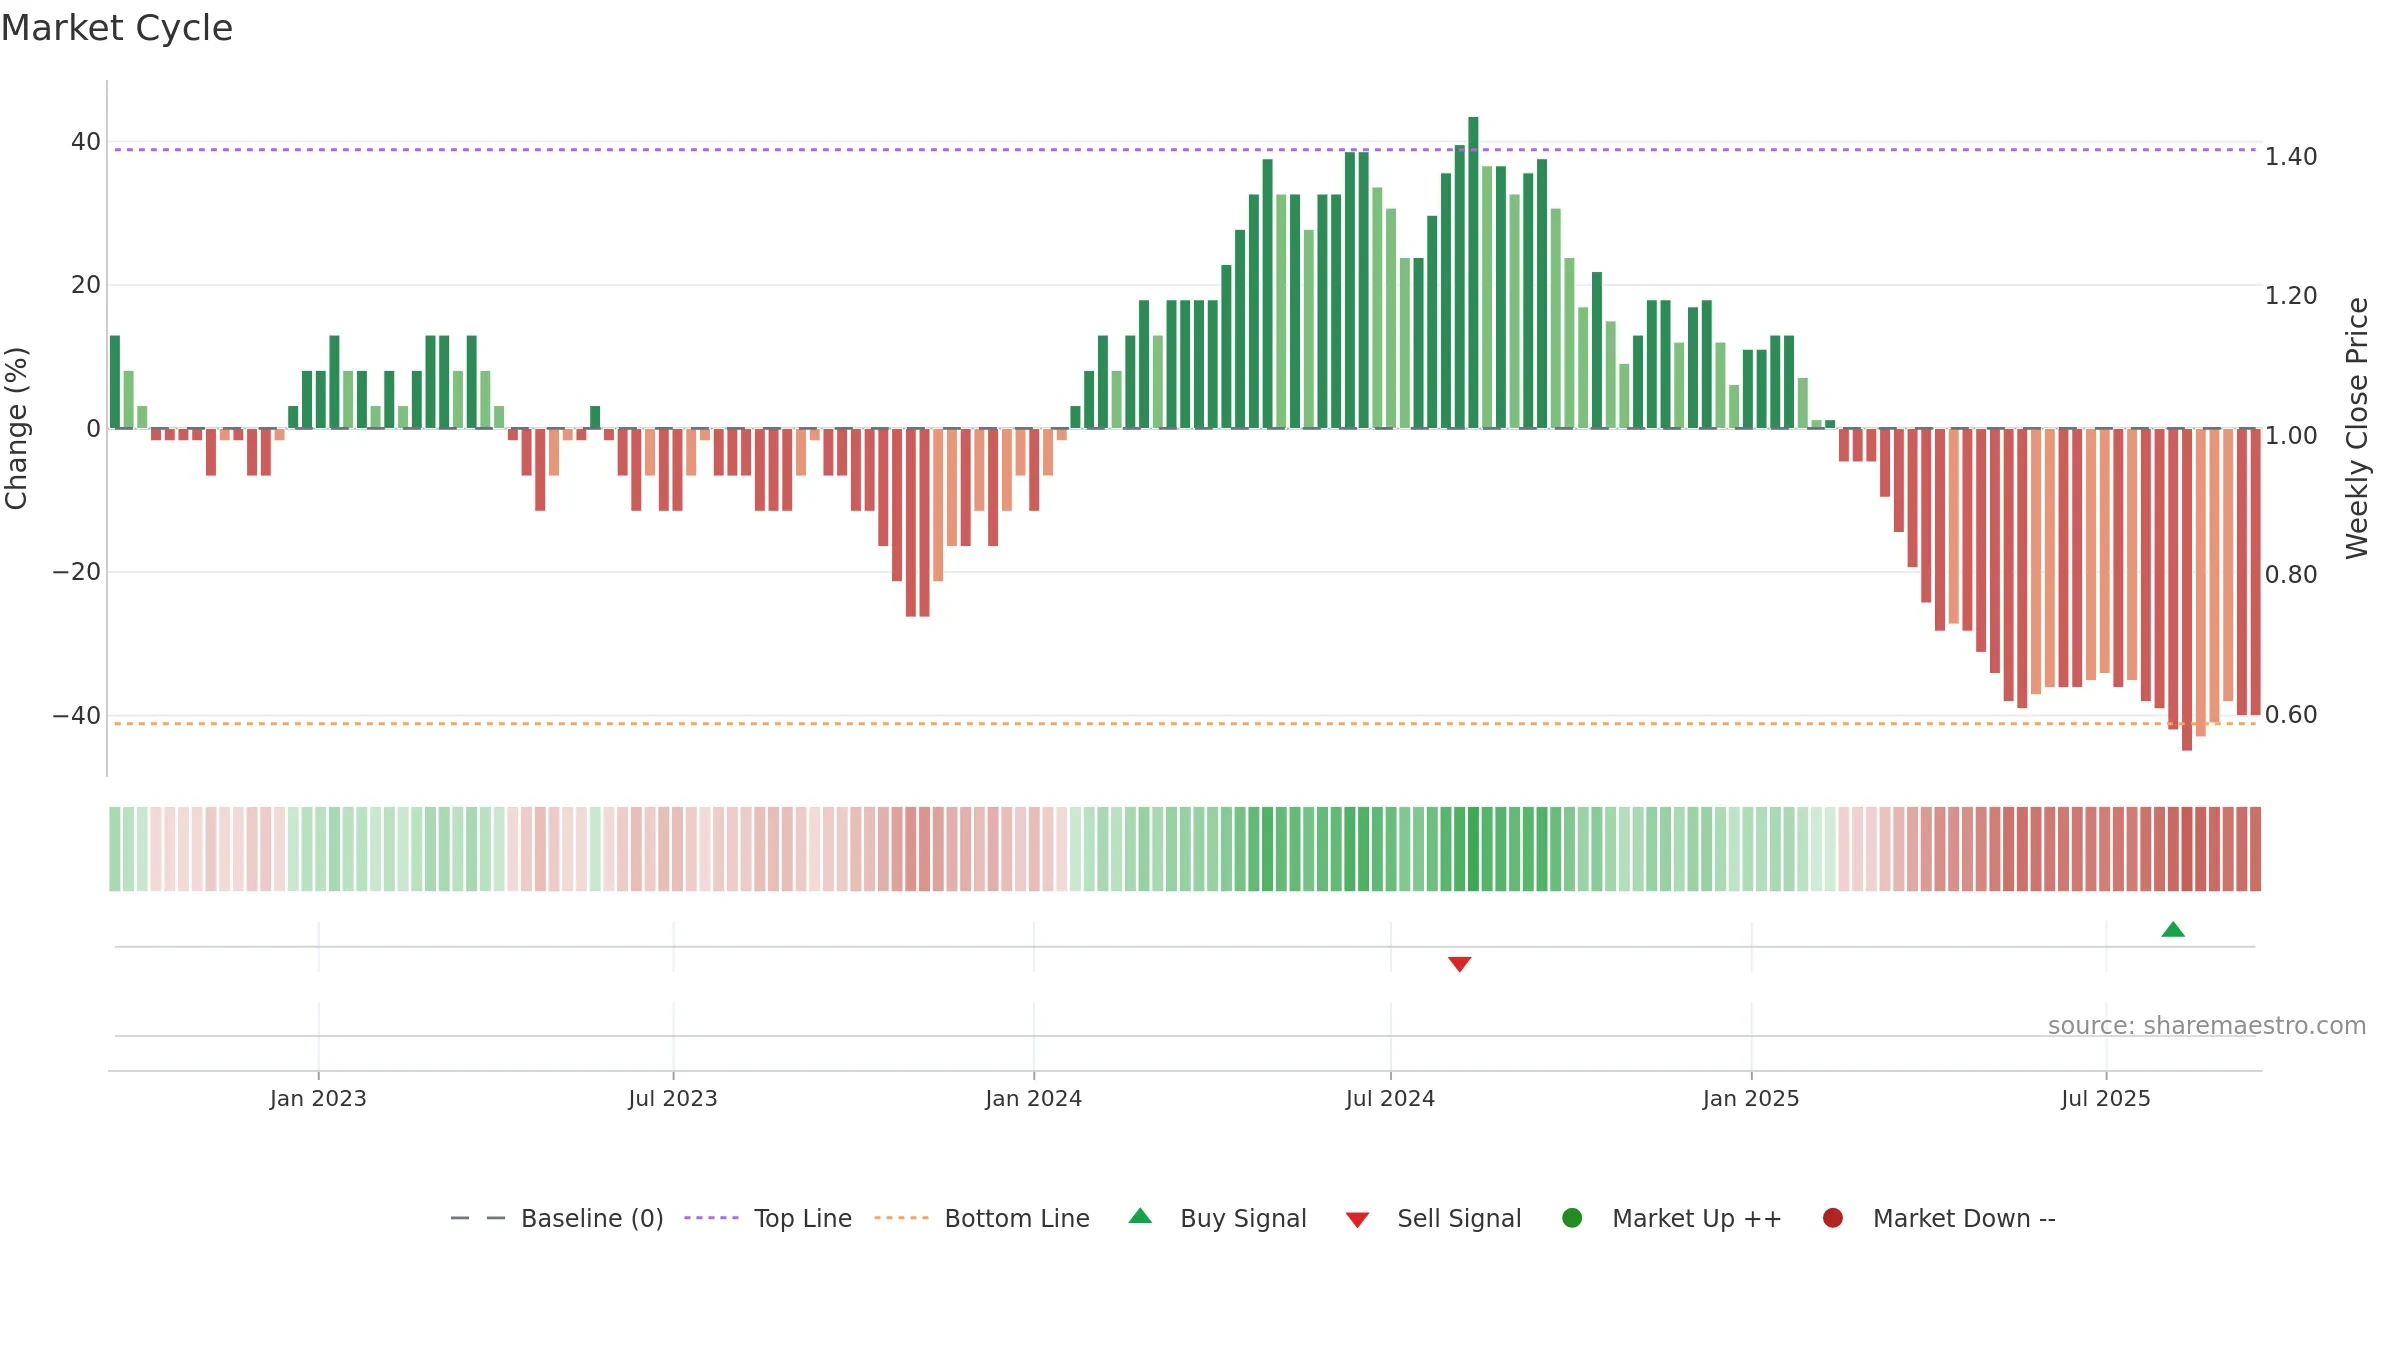This screenshot has width=2400, height=1350.
Task: Click the 0.80 tick on price axis
Action: tap(2291, 575)
